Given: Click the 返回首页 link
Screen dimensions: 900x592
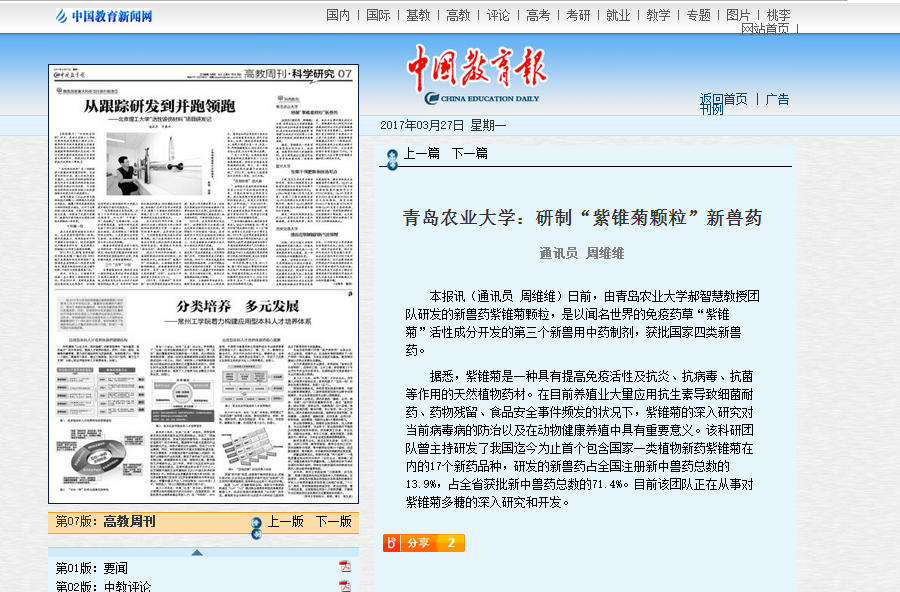Looking at the screenshot, I should [724, 99].
